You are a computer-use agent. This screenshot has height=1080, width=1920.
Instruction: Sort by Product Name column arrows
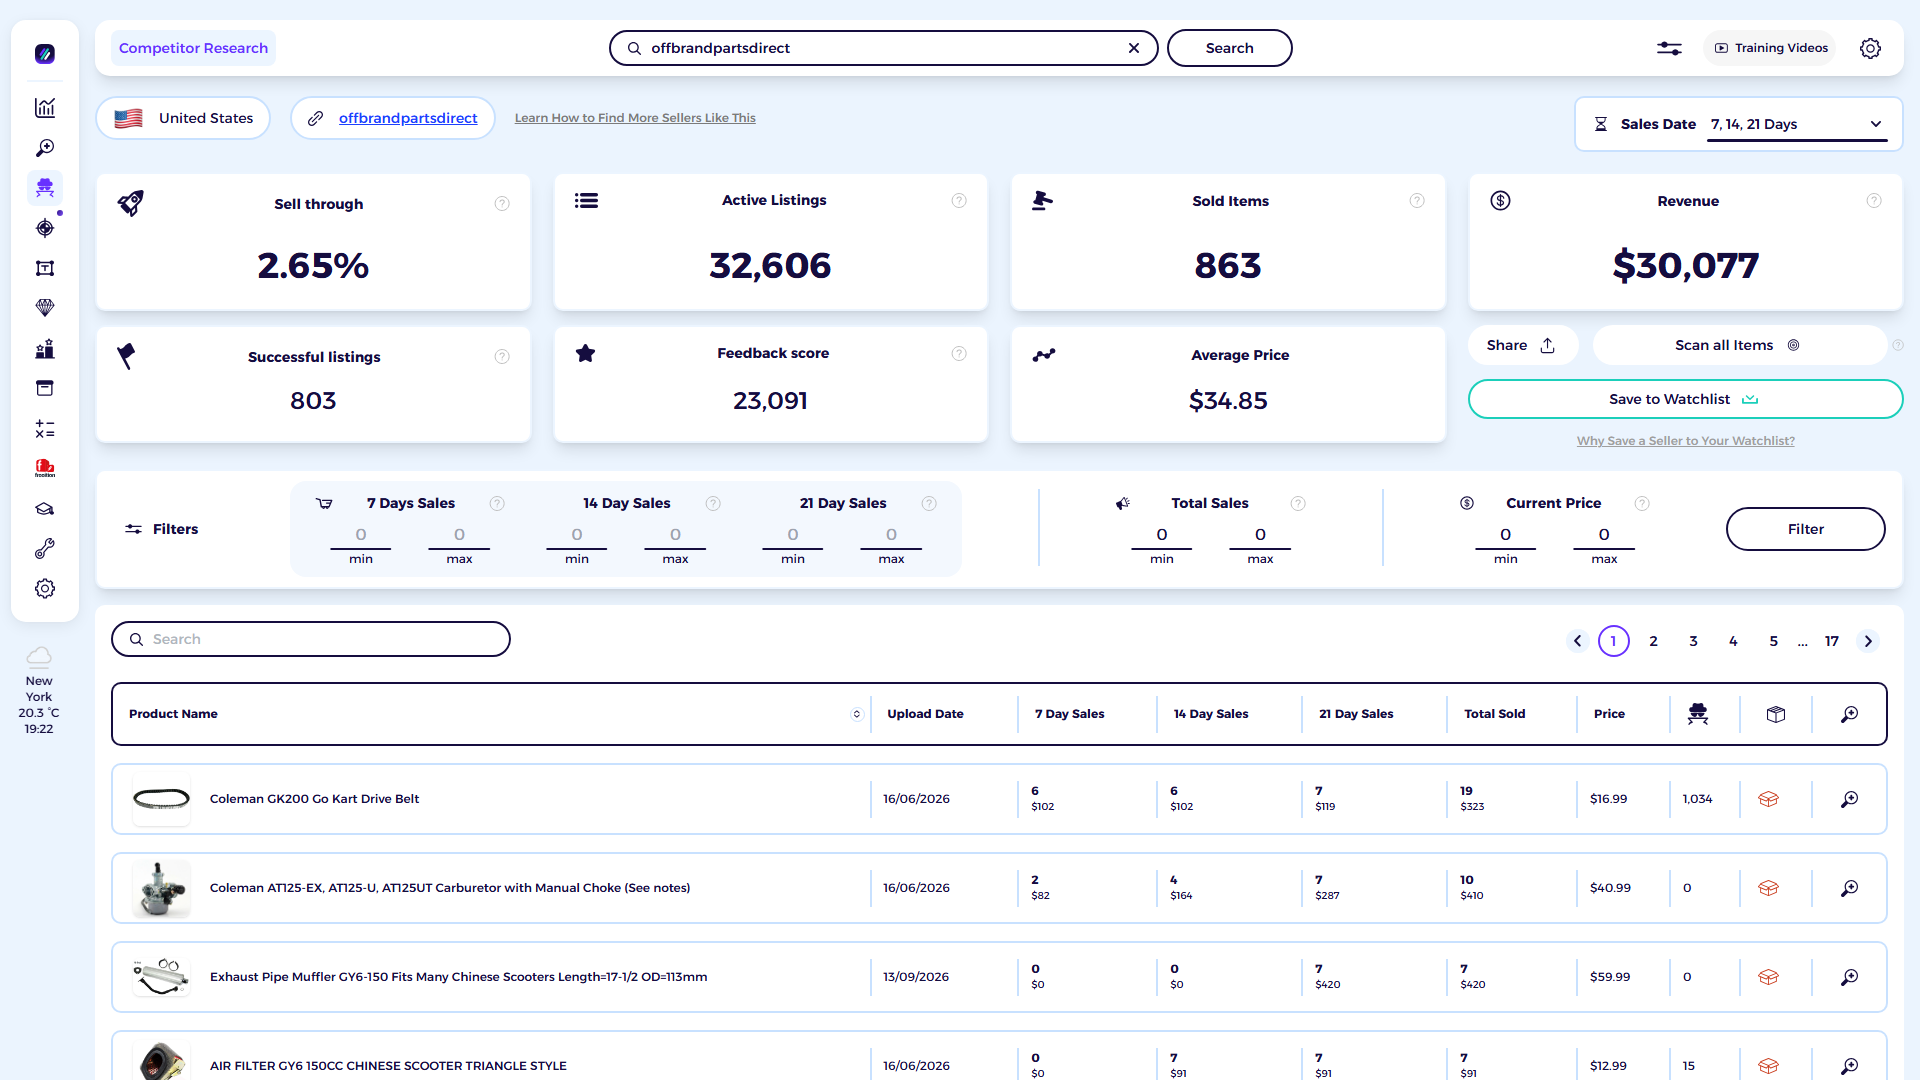tap(857, 714)
